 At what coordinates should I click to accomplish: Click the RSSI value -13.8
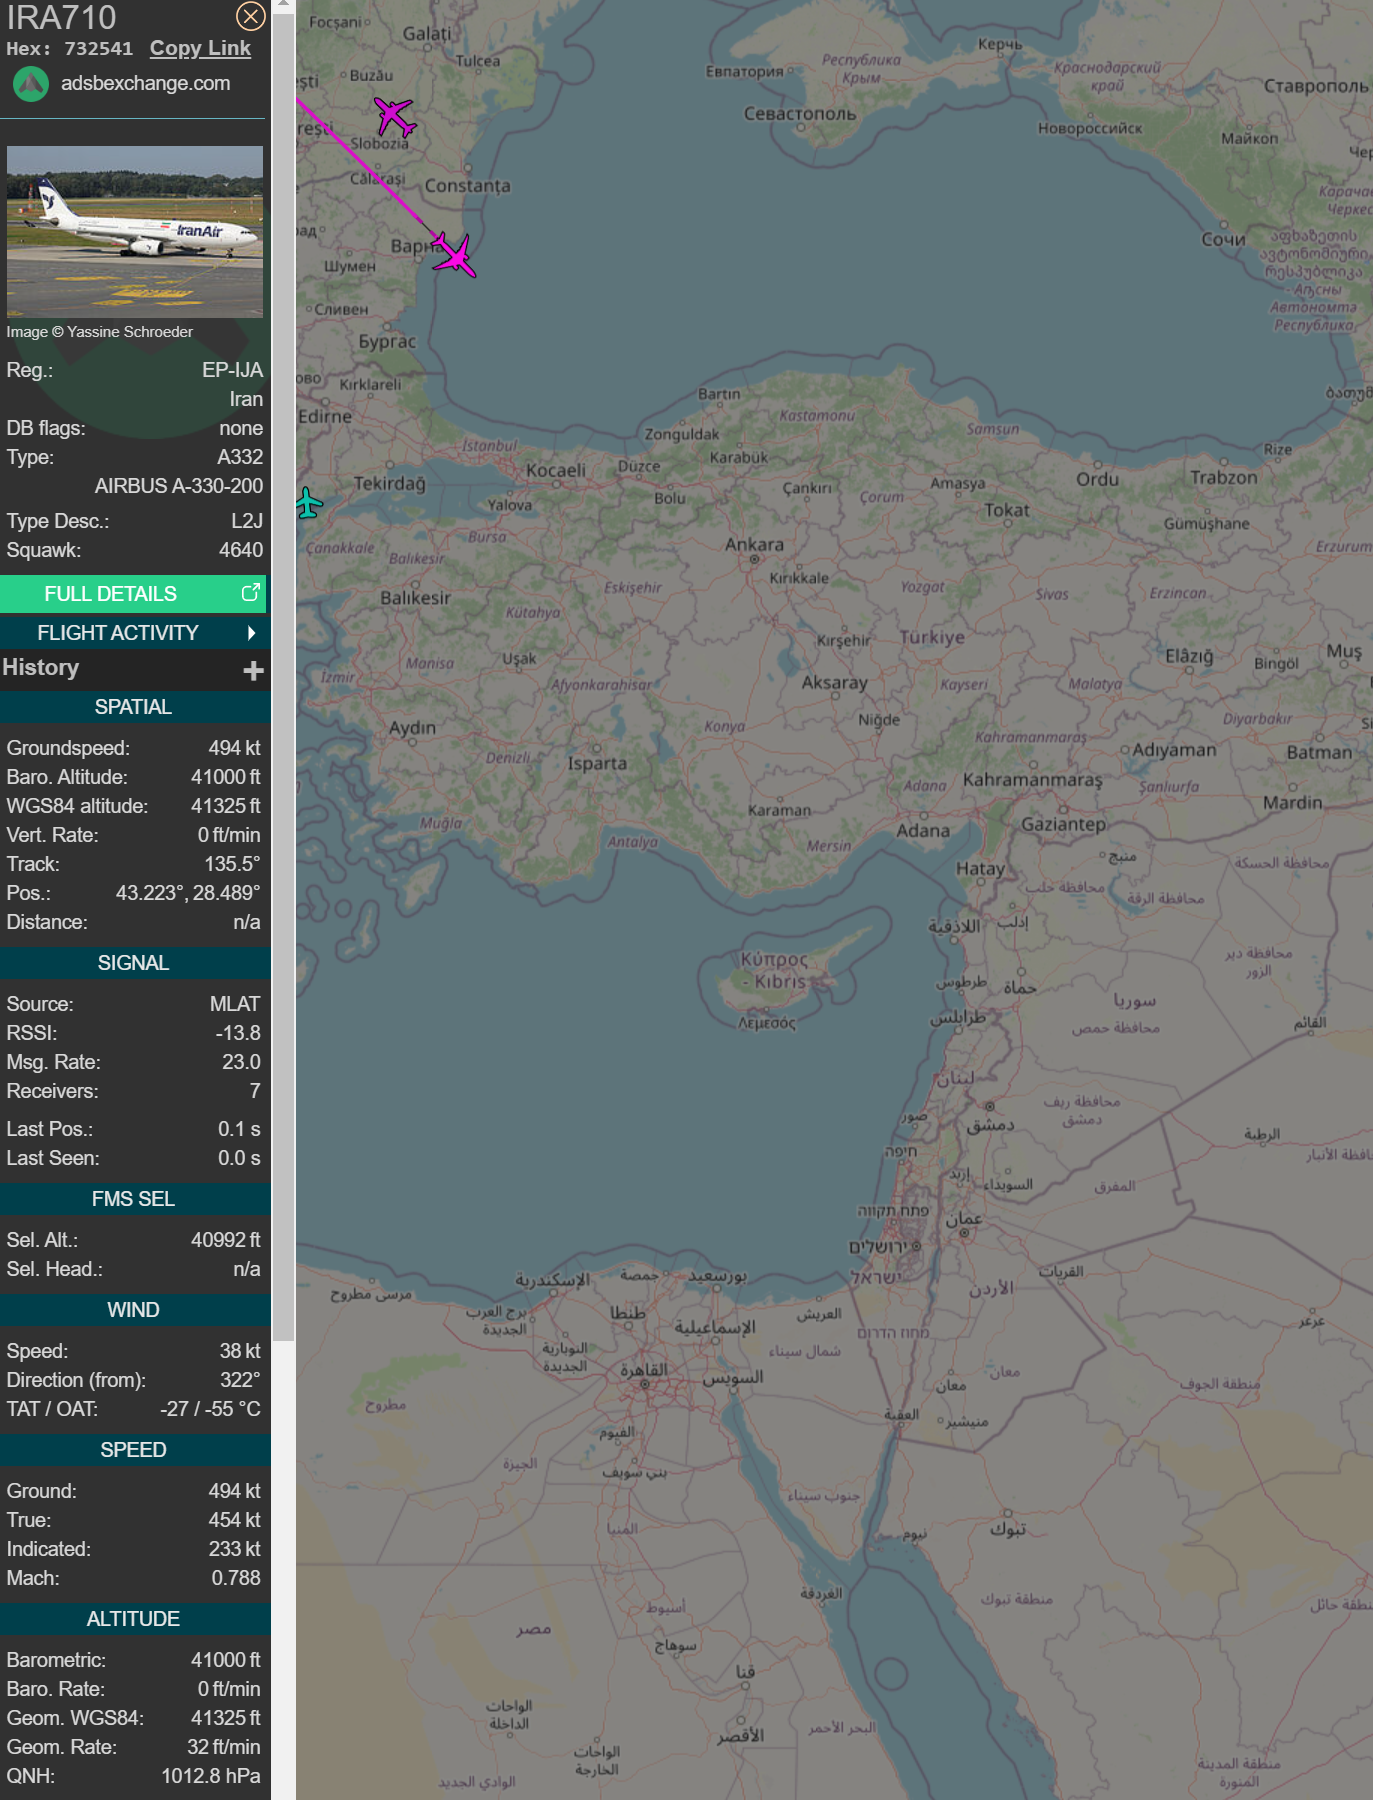pos(238,1033)
